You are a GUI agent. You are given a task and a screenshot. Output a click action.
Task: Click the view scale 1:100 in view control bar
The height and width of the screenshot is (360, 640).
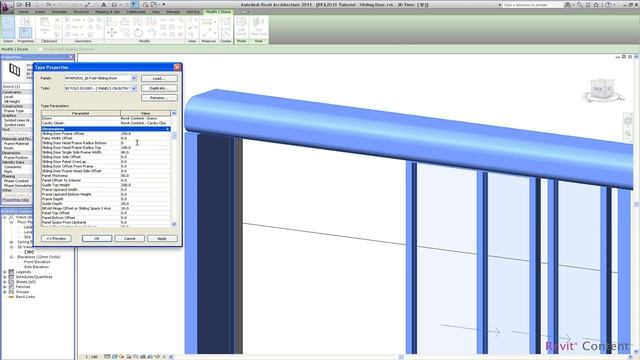(92, 357)
